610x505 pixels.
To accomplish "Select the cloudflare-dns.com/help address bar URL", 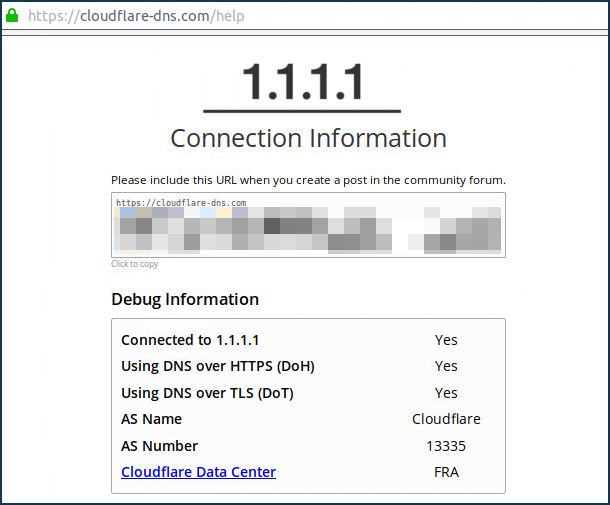I will (136, 16).
